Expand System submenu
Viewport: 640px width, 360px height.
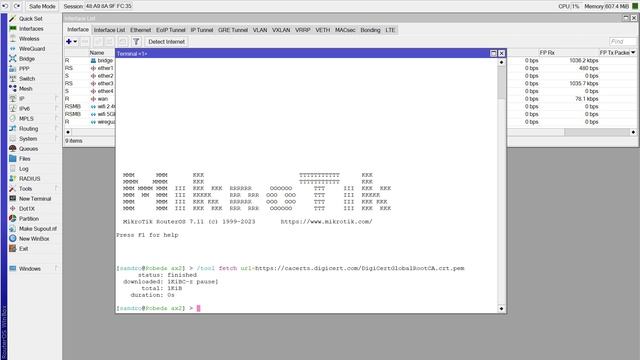57,139
